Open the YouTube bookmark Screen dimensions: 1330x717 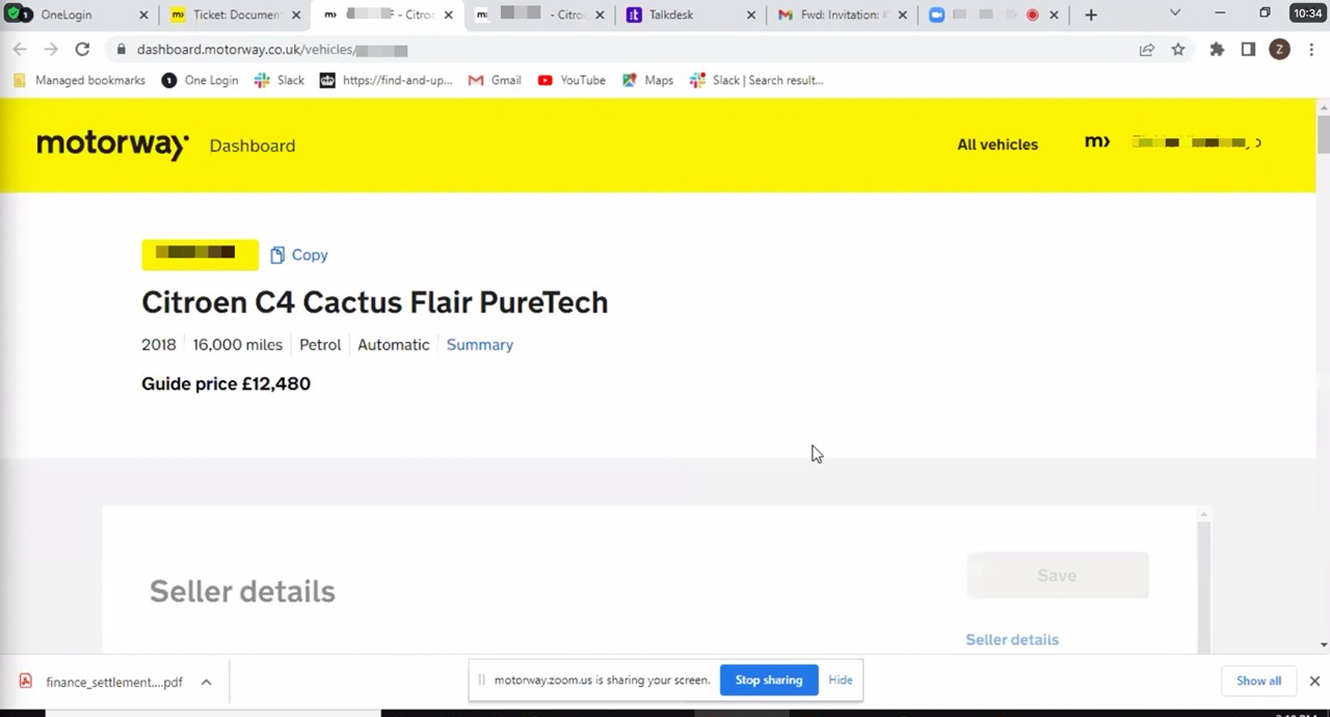572,80
